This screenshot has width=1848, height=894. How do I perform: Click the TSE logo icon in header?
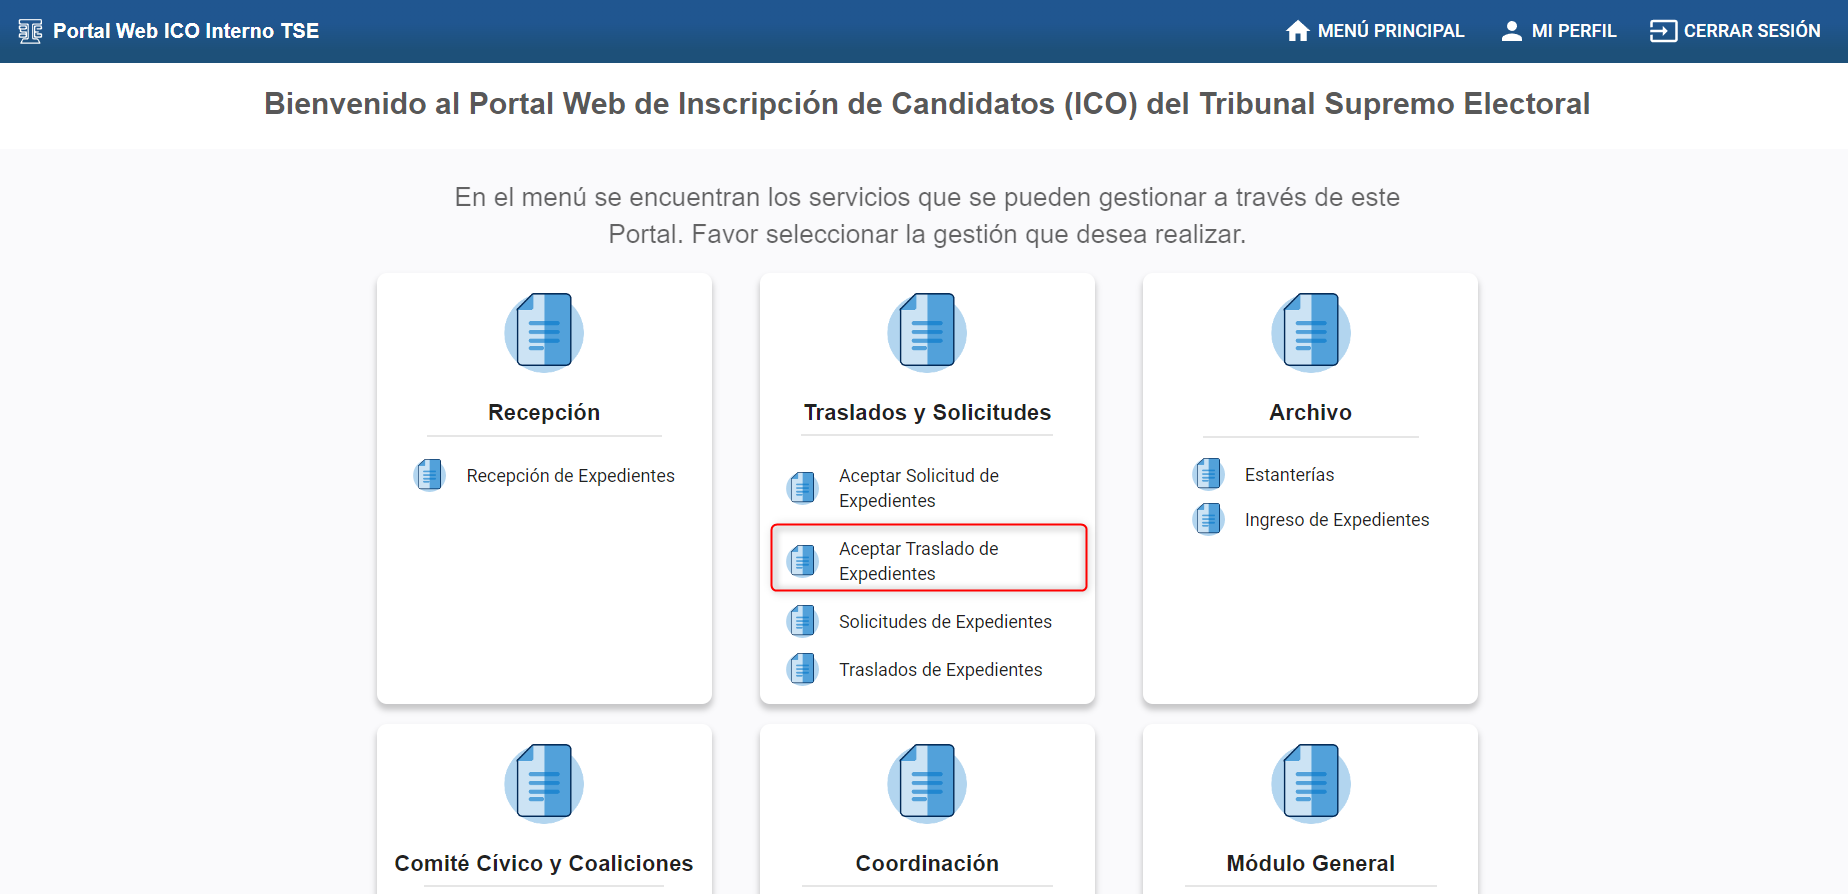tap(30, 31)
